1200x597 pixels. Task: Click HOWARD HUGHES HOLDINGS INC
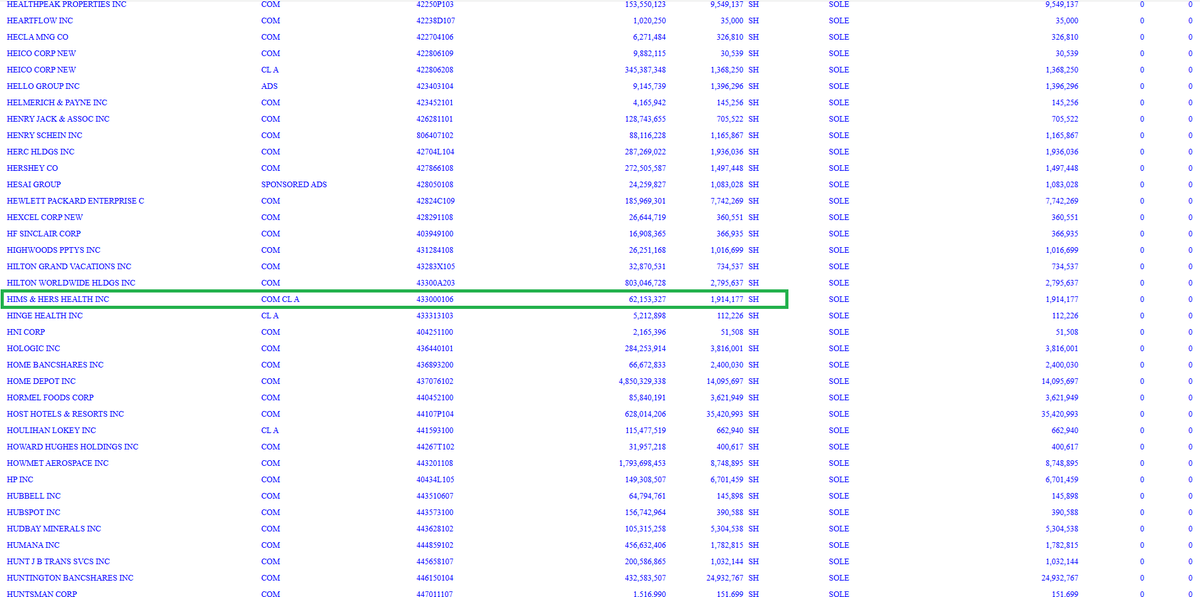click(x=72, y=447)
